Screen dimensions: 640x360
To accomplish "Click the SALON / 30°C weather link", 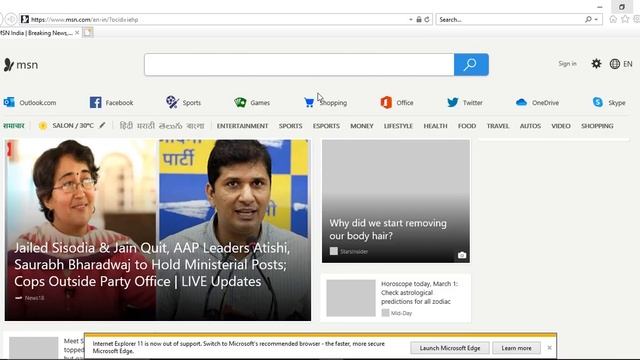I will coord(73,126).
